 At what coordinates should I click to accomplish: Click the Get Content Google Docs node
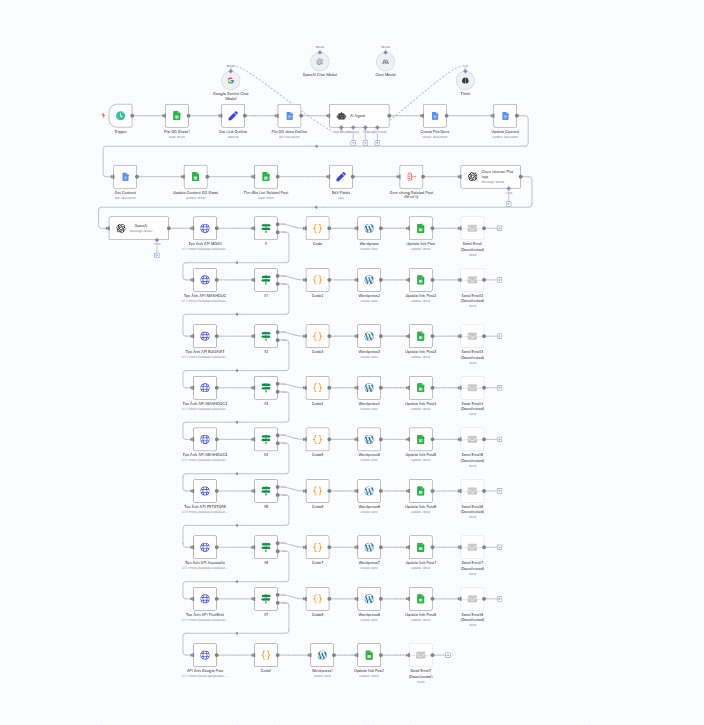[125, 177]
